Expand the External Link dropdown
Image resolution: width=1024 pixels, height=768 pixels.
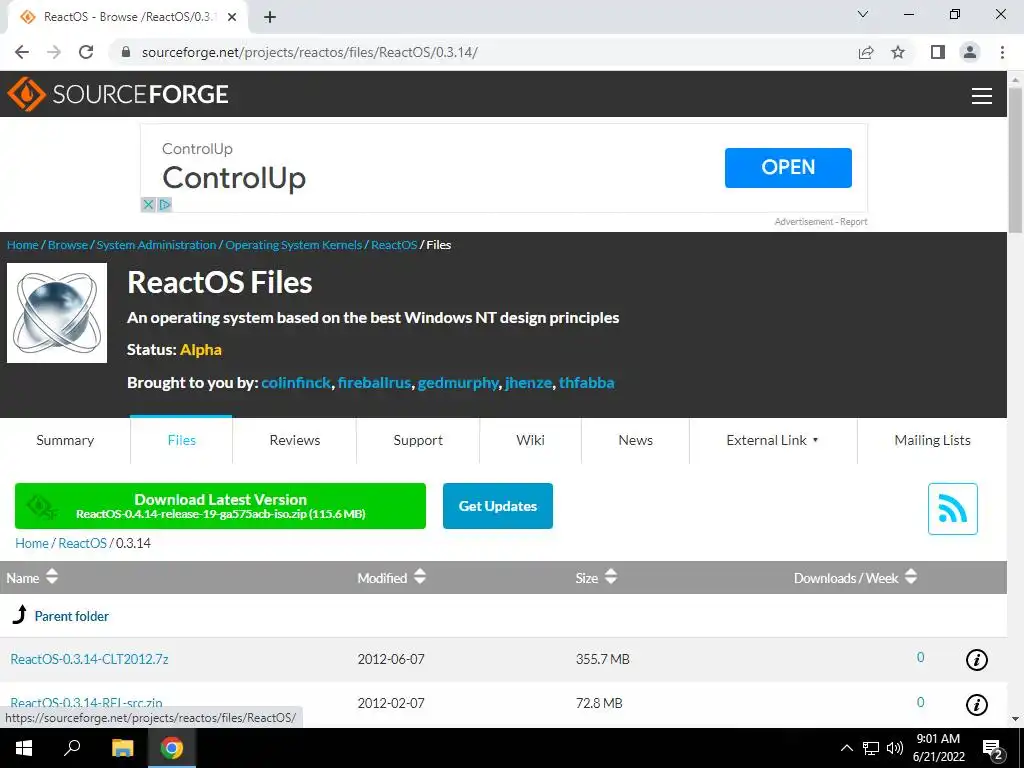(x=773, y=441)
